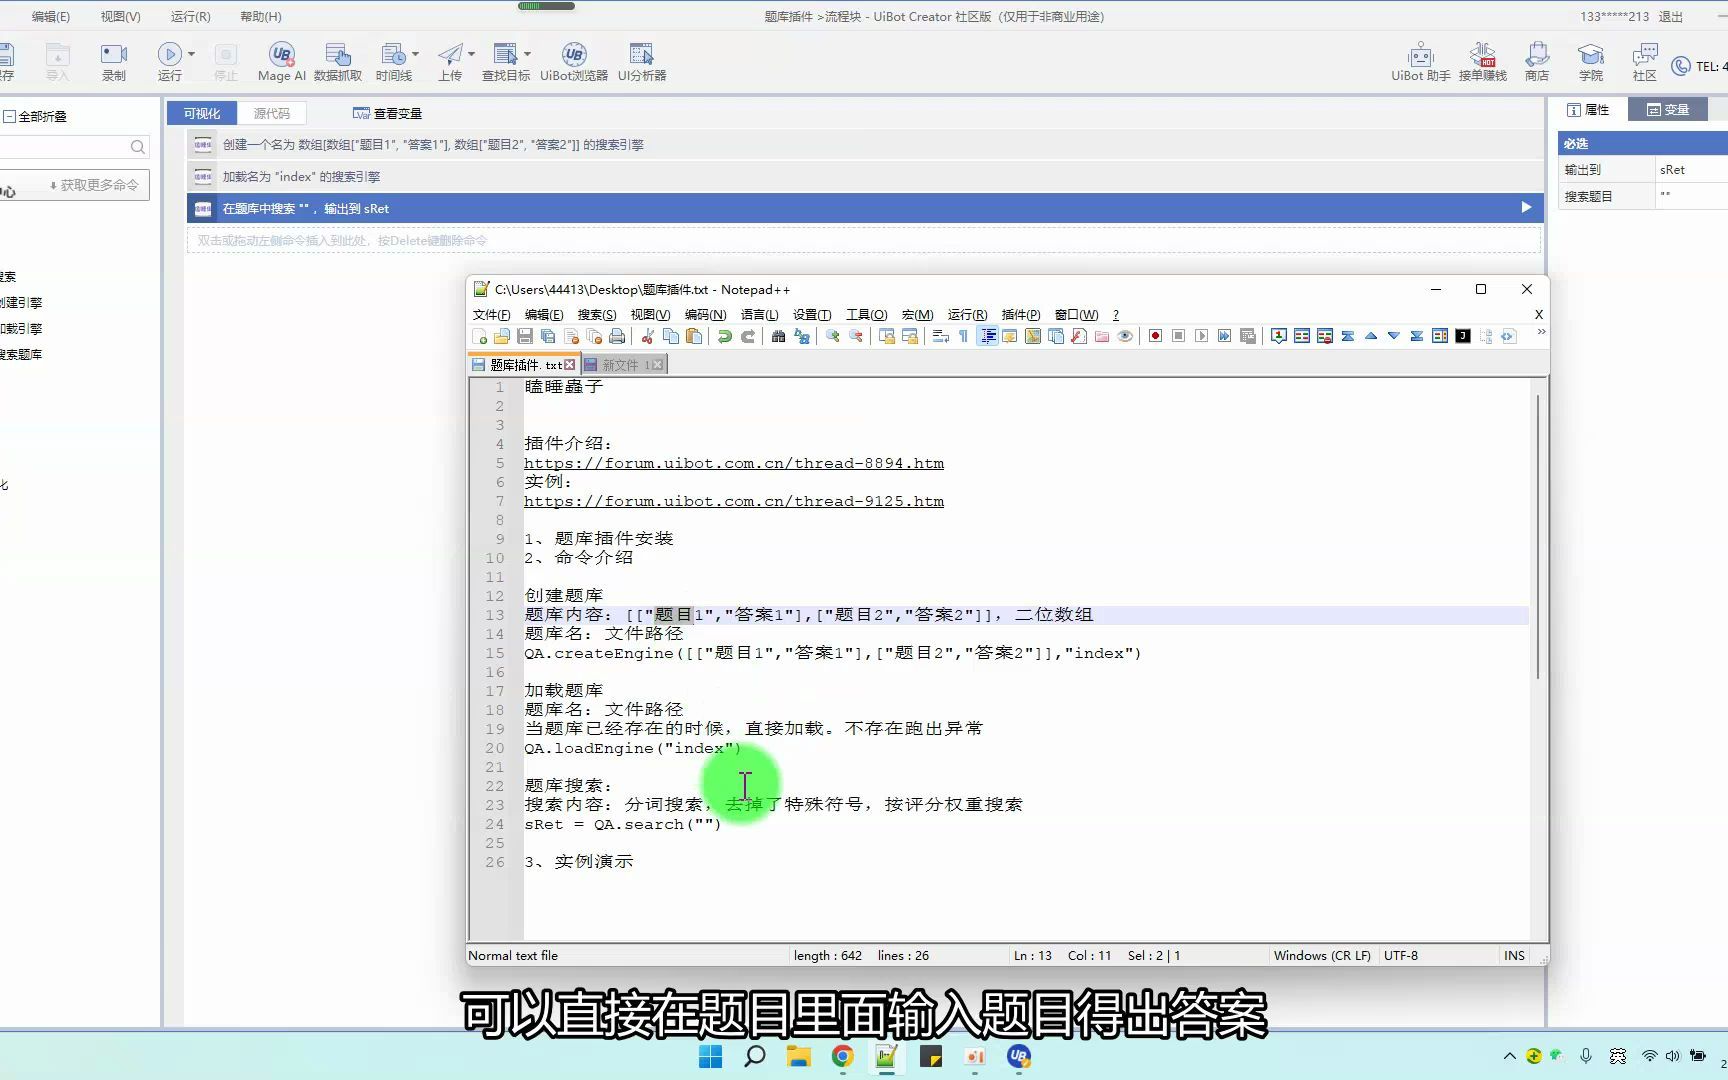Viewport: 1728px width, 1080px height.
Task: Select the 加载名为 "index" 的搜索引擎 command row
Action: pos(864,176)
